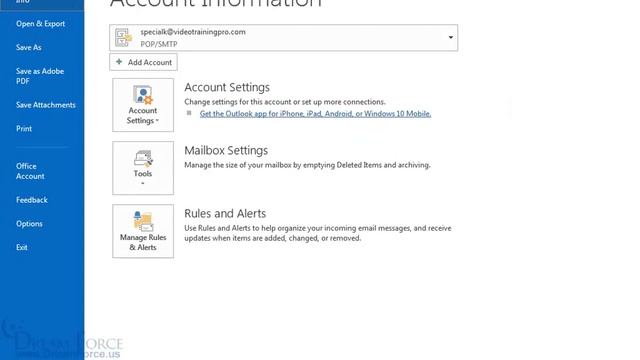Click the POP/SMTP account icon
The image size is (640, 360).
pyautogui.click(x=123, y=38)
